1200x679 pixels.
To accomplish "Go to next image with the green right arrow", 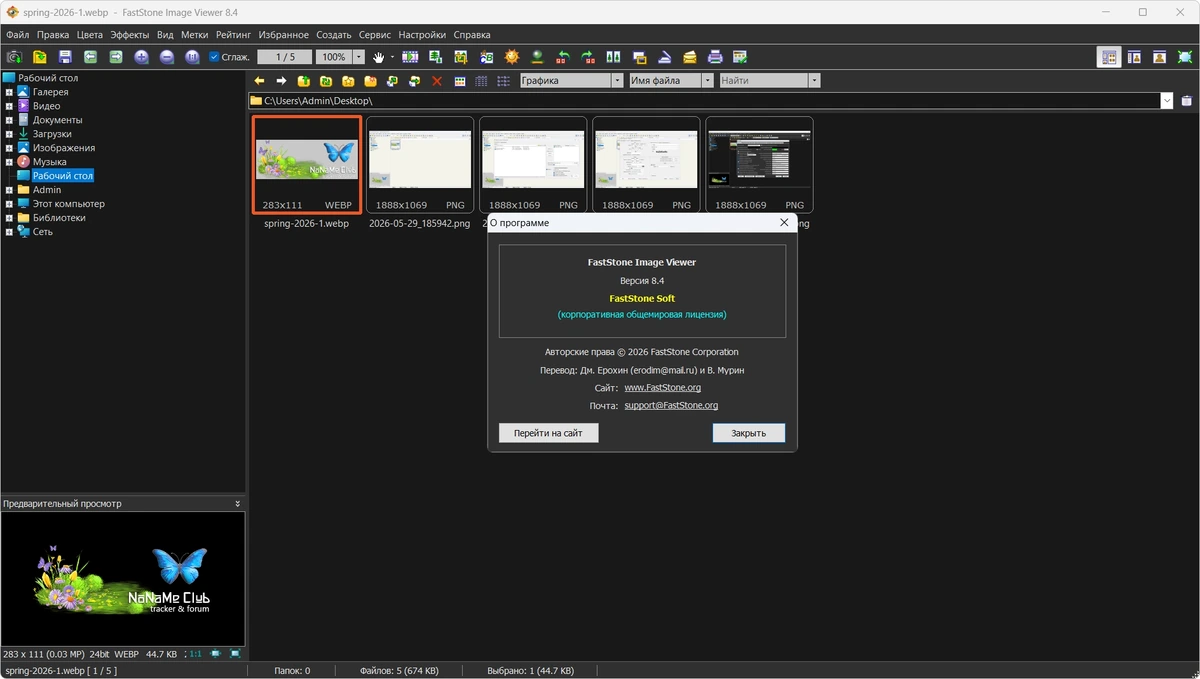I will coord(116,57).
